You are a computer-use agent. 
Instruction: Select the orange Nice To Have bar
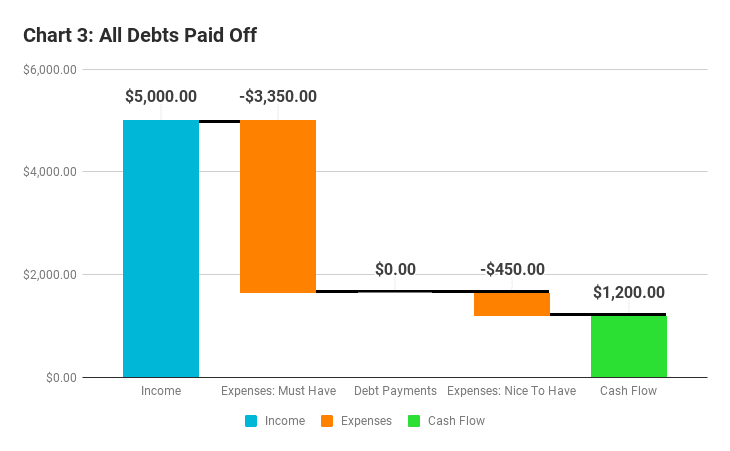[512, 304]
